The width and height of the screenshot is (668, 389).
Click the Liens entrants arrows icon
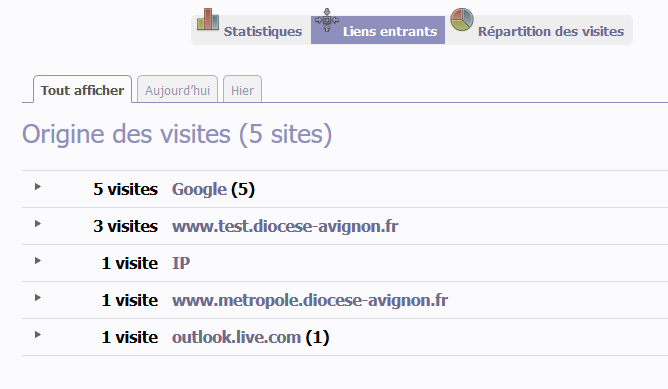[x=327, y=20]
